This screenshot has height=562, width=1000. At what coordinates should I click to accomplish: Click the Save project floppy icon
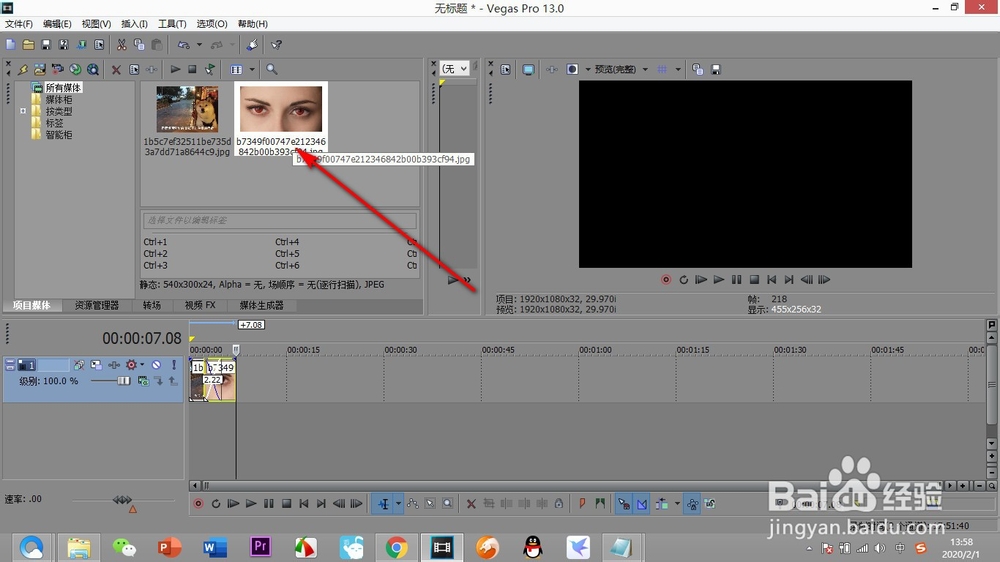tap(46, 45)
